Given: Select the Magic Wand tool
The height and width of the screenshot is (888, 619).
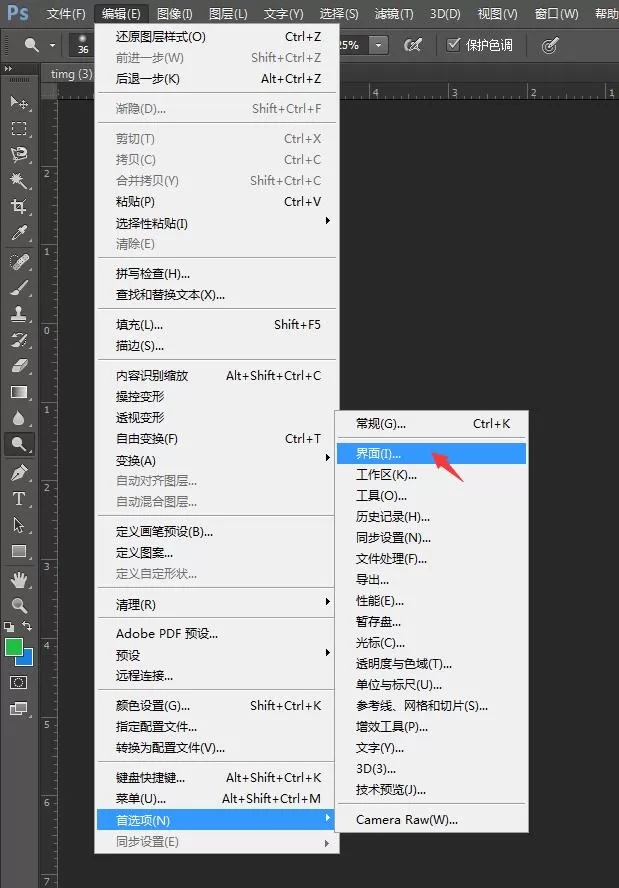Looking at the screenshot, I should tap(19, 181).
